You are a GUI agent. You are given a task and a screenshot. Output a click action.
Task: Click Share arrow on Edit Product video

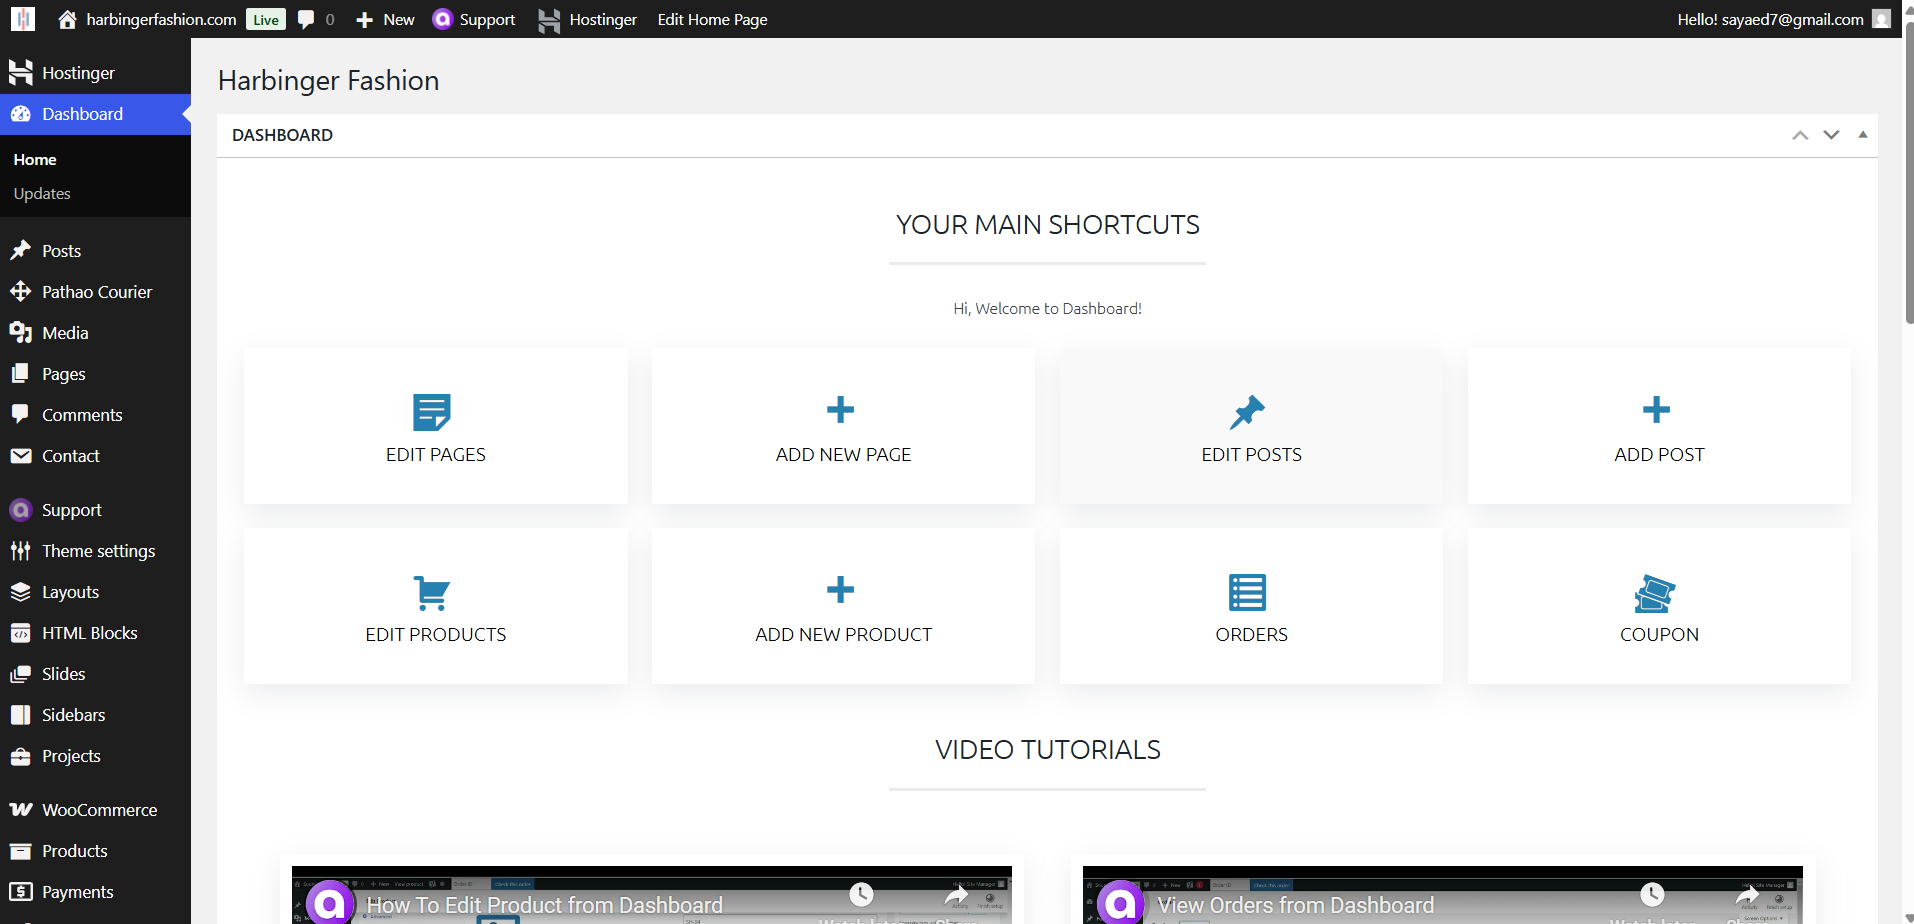click(x=956, y=894)
